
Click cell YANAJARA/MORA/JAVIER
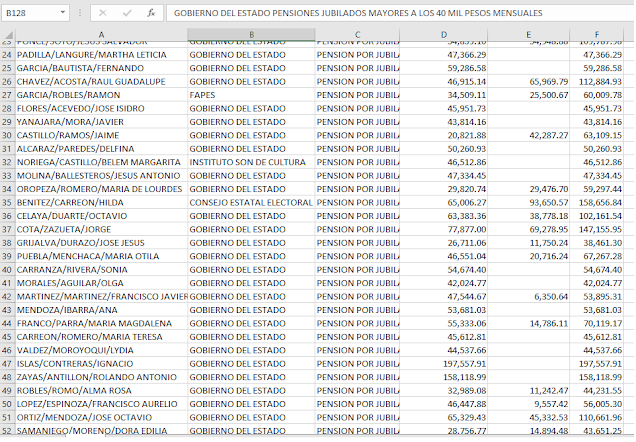click(x=101, y=122)
